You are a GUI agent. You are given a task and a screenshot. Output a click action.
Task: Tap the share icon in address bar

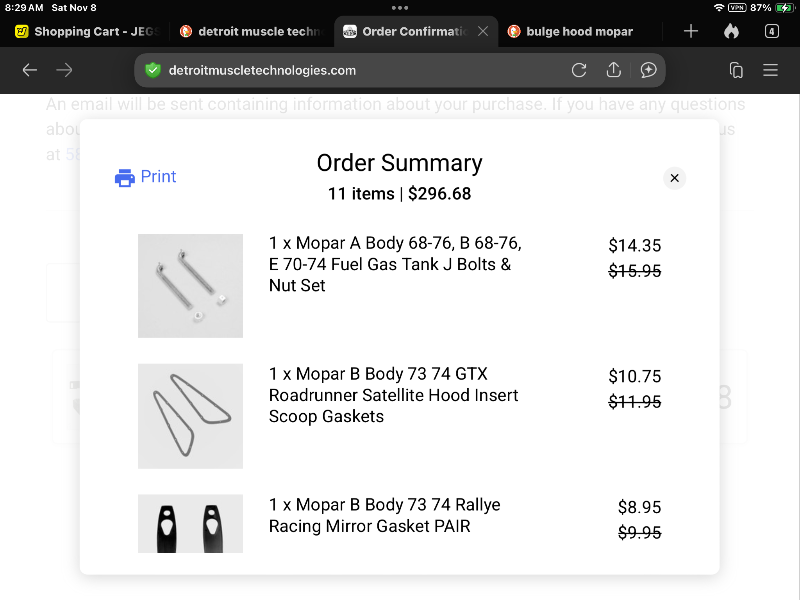tap(614, 70)
